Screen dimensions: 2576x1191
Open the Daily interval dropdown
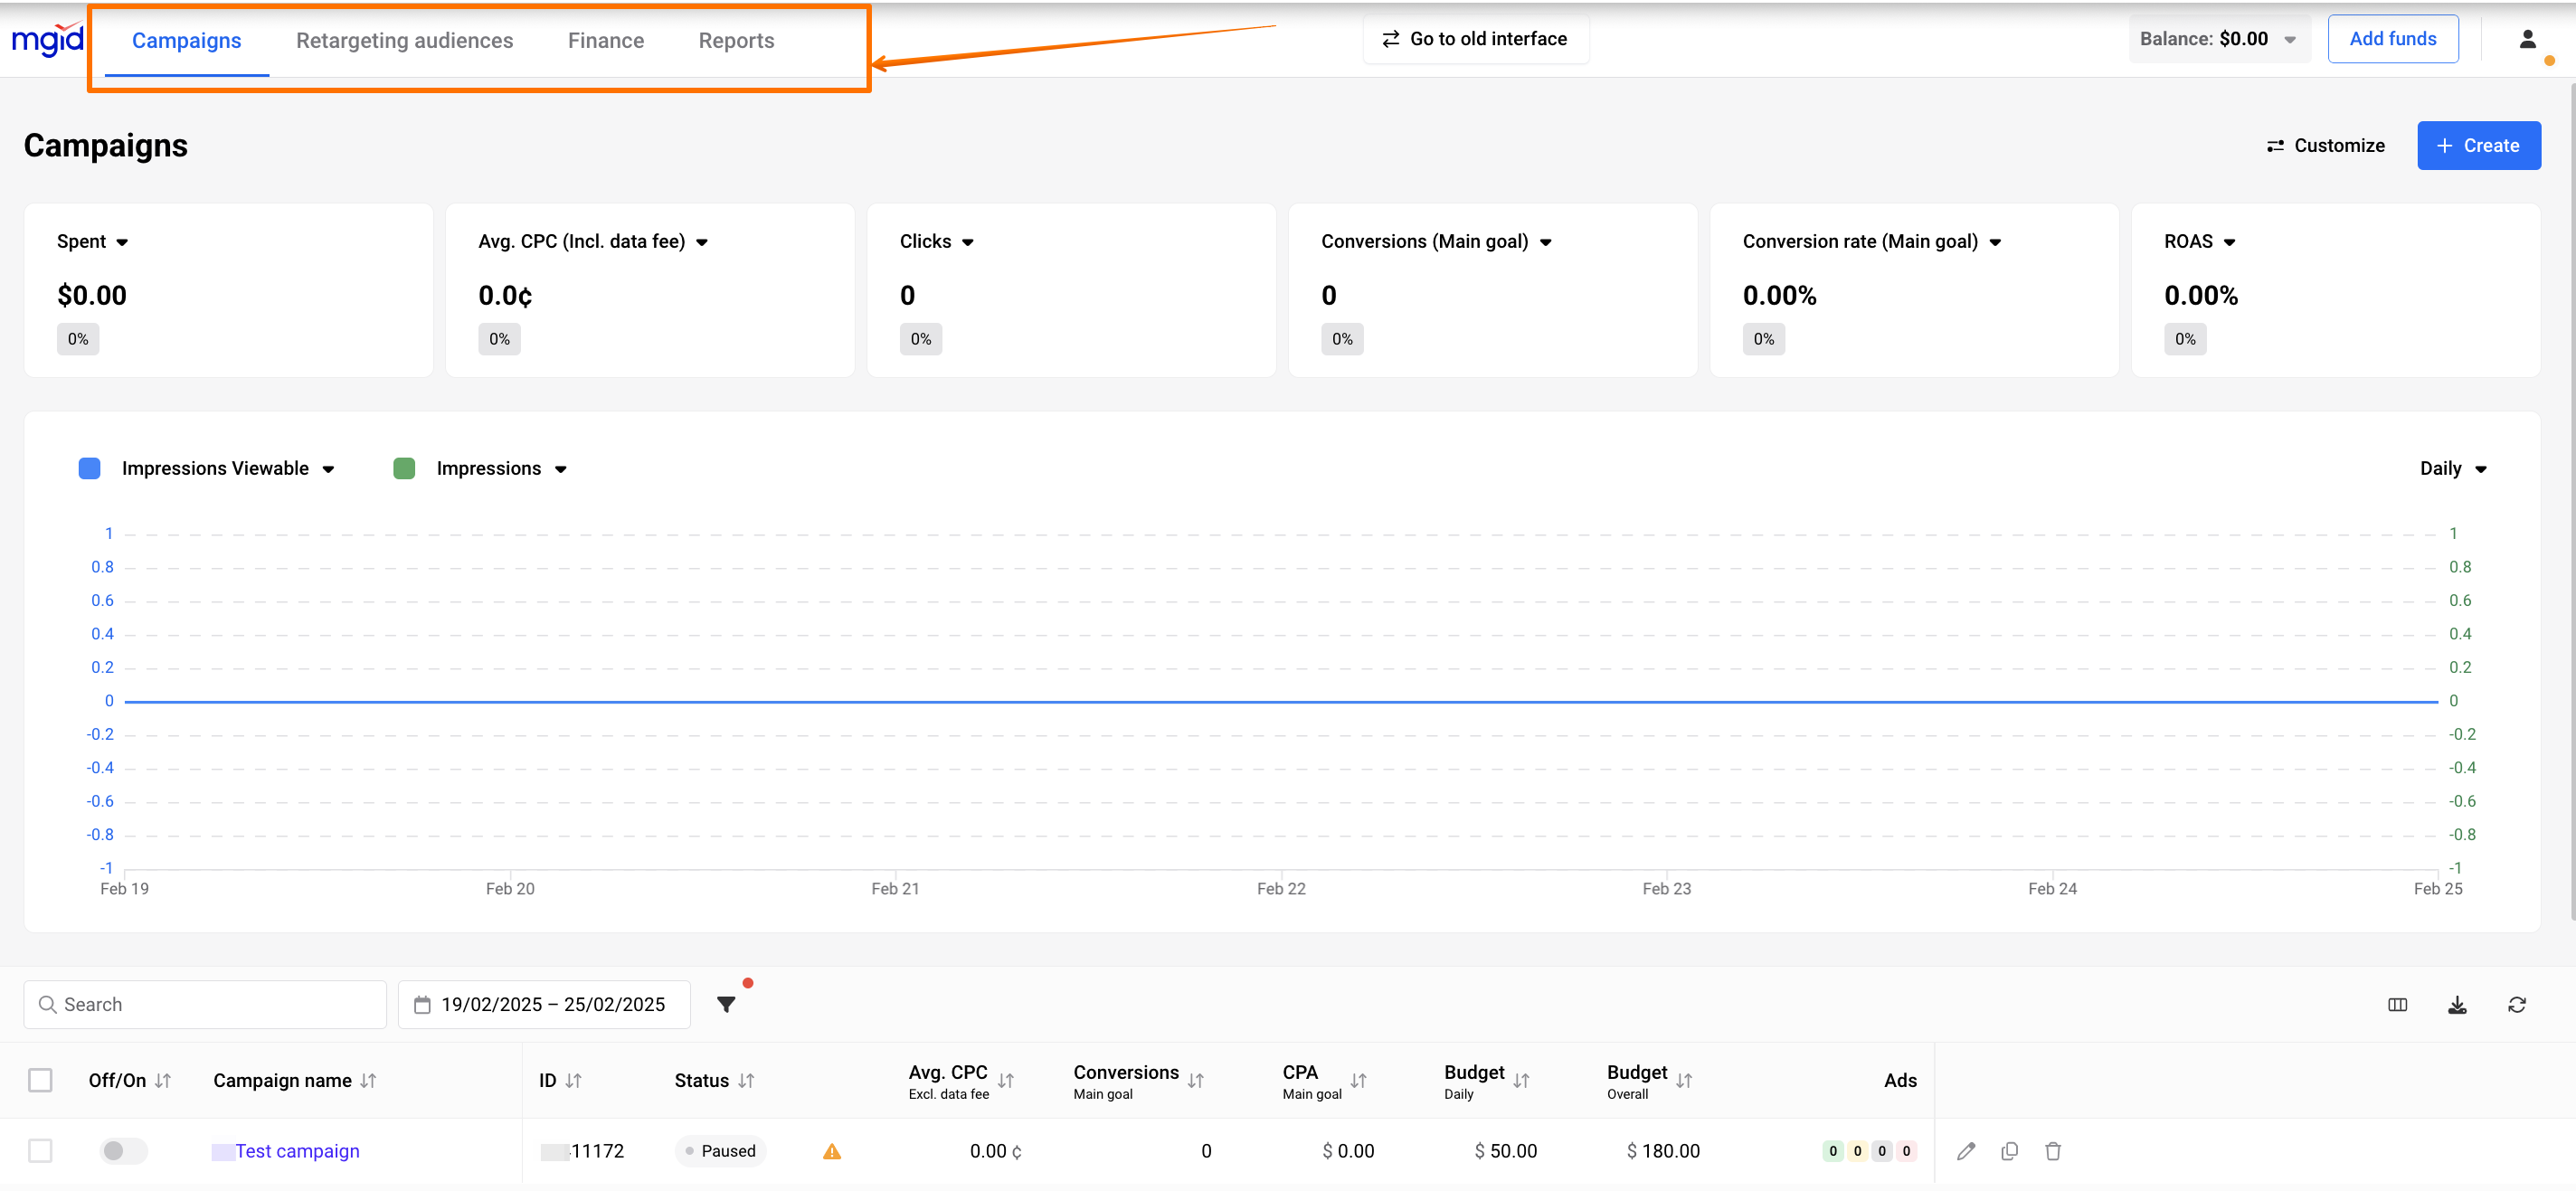[x=2452, y=468]
